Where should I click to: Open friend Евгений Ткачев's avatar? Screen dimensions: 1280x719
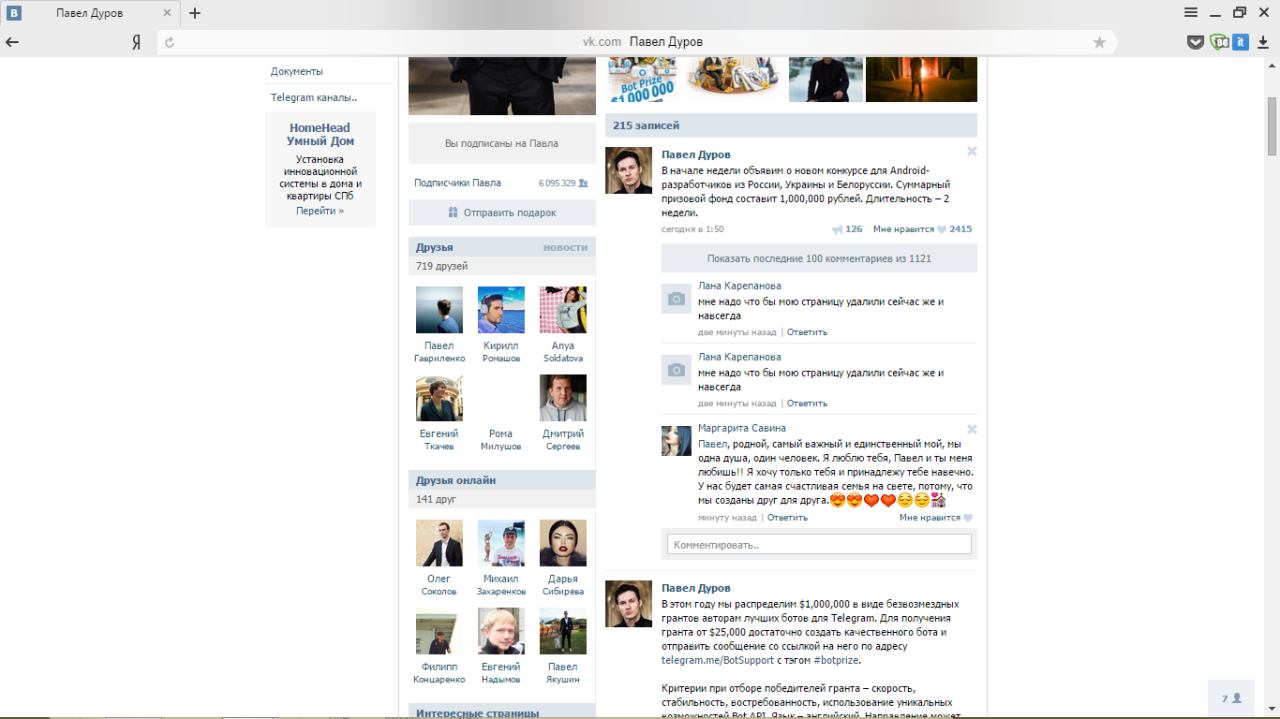[x=439, y=398]
